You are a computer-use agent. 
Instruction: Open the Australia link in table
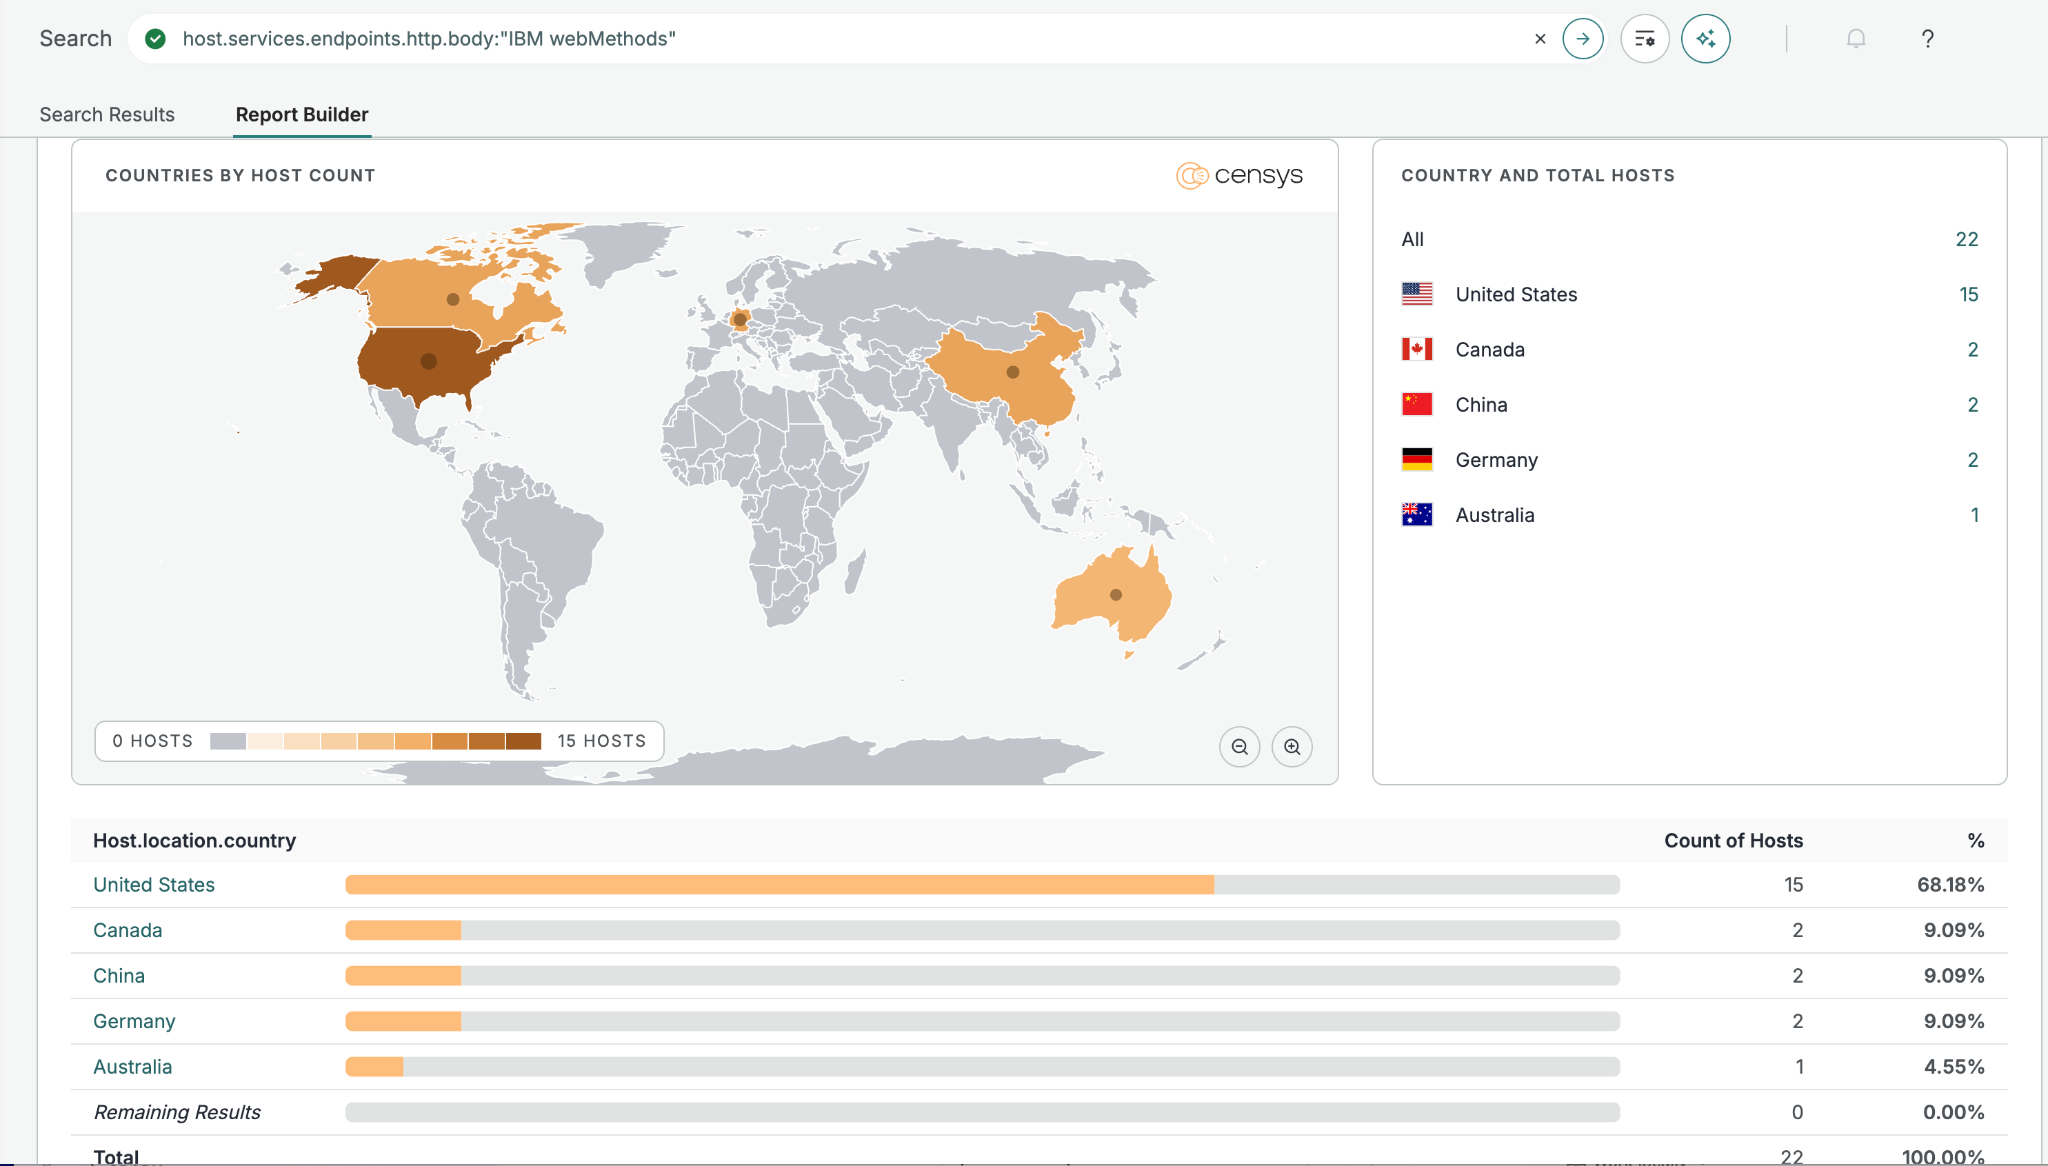[132, 1067]
